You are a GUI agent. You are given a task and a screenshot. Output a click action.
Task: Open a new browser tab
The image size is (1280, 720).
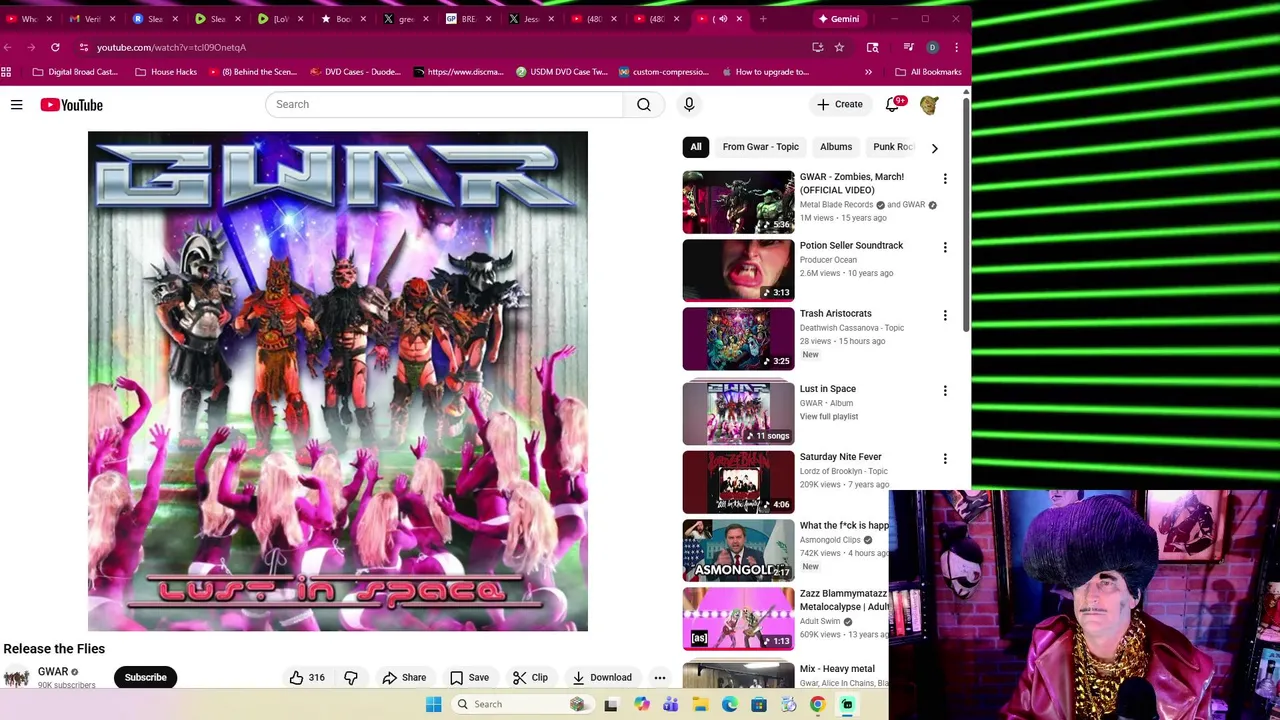pyautogui.click(x=763, y=19)
